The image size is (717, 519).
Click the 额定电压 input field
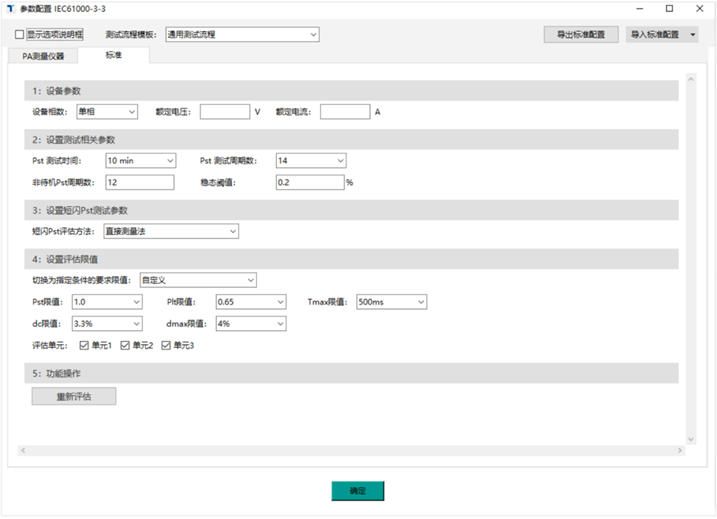tap(225, 112)
